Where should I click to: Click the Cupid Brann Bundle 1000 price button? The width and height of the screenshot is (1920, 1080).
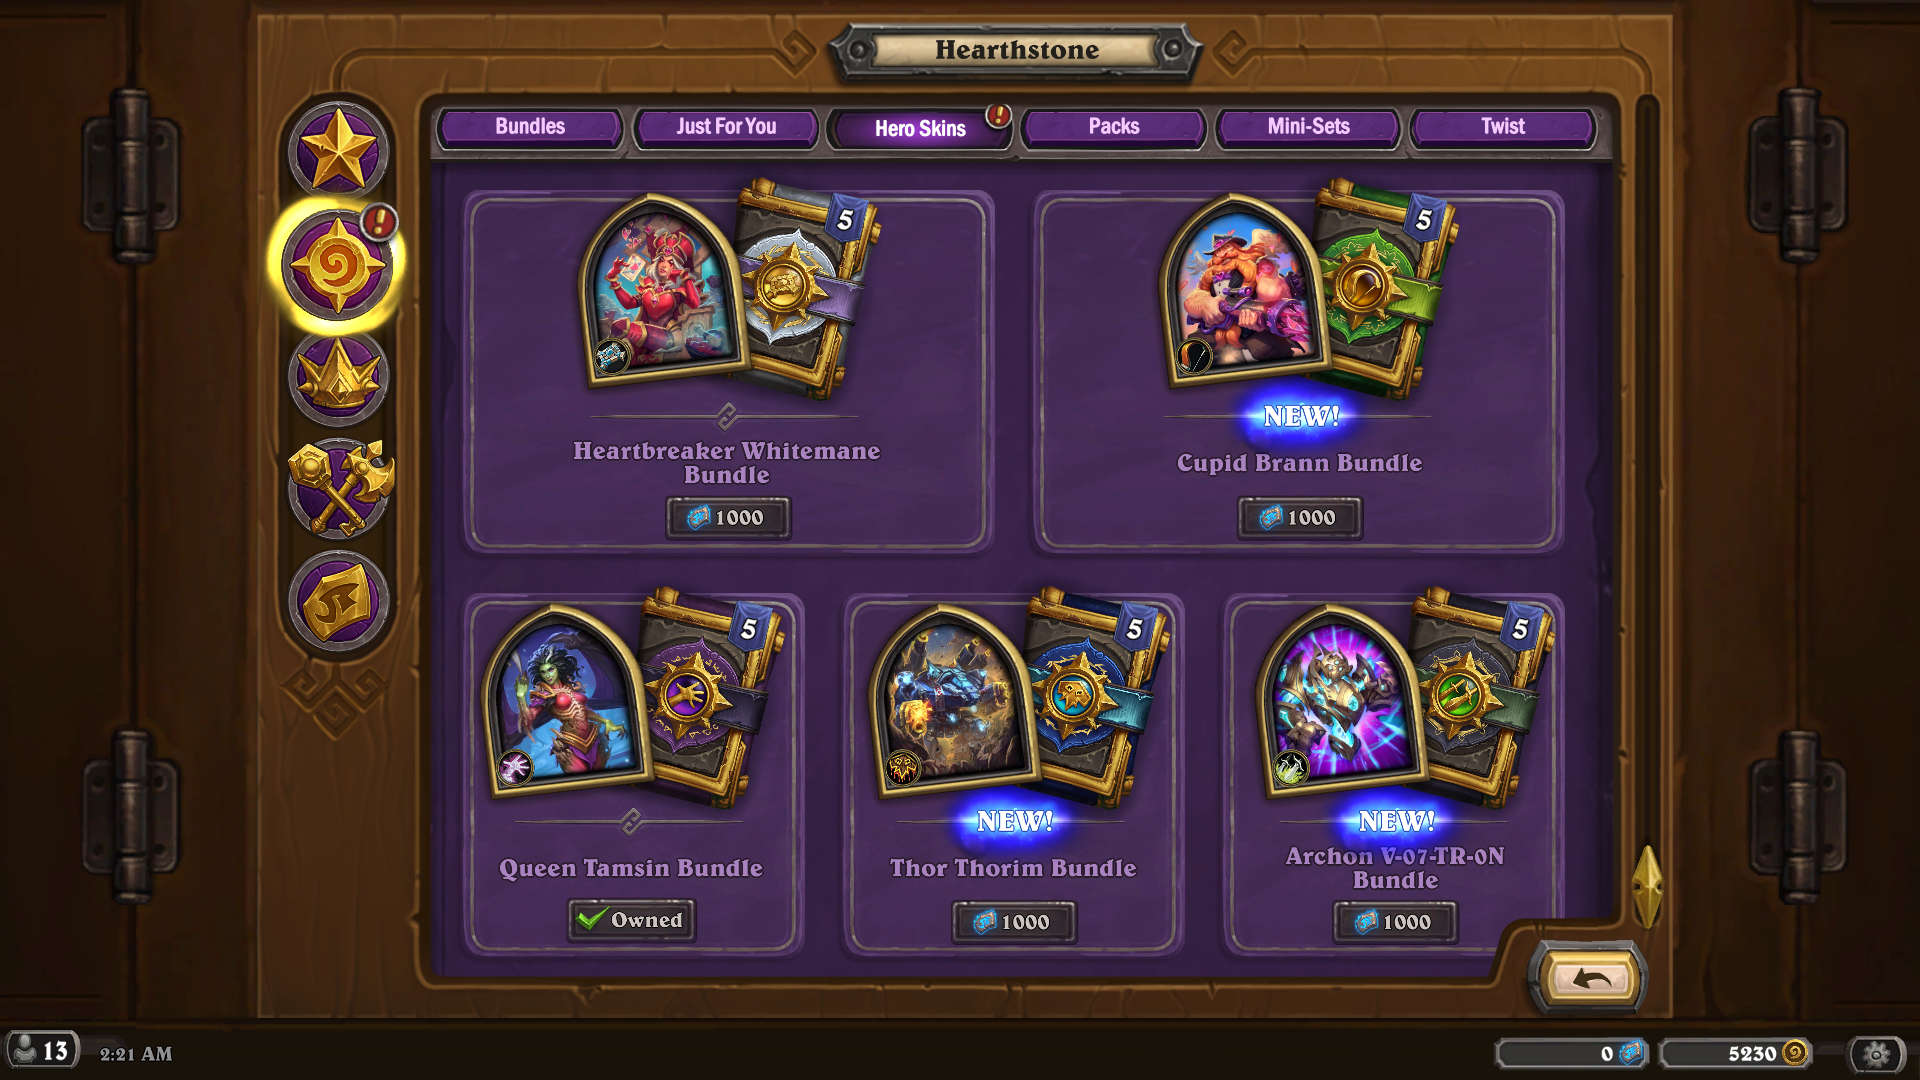click(x=1300, y=517)
